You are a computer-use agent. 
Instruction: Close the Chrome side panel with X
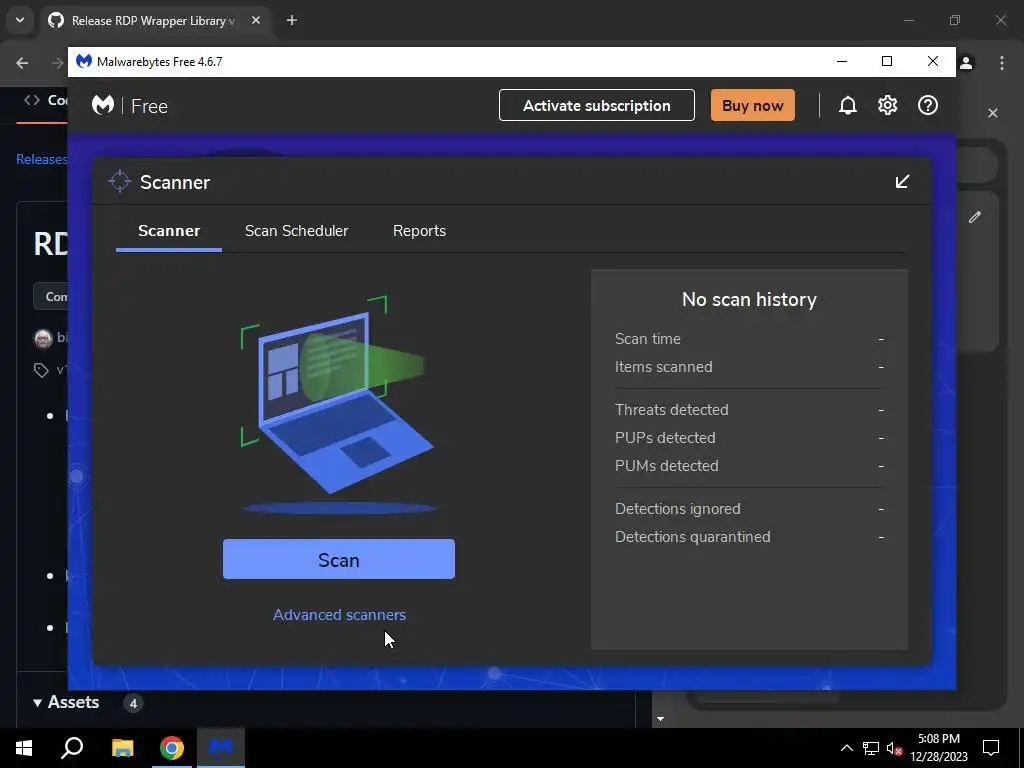click(x=993, y=113)
